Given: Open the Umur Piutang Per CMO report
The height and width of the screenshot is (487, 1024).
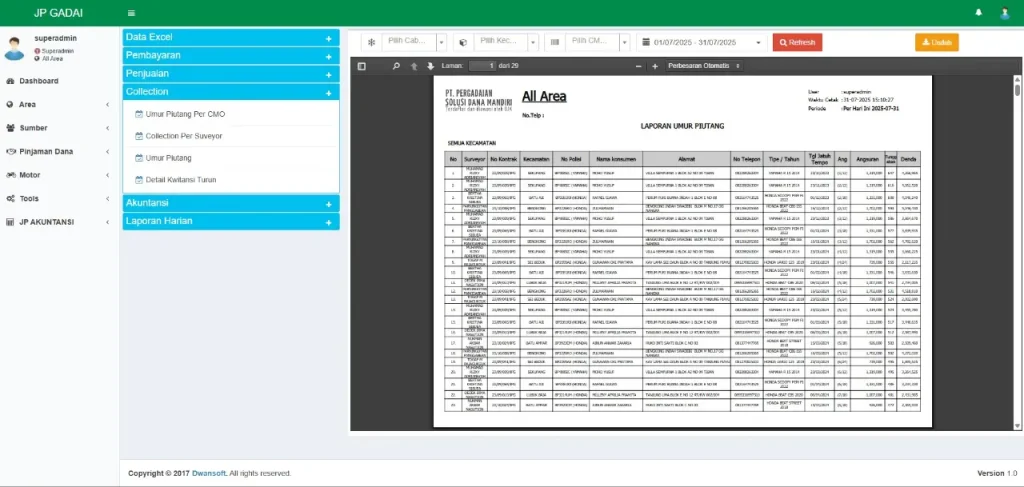Looking at the screenshot, I should click(x=185, y=114).
